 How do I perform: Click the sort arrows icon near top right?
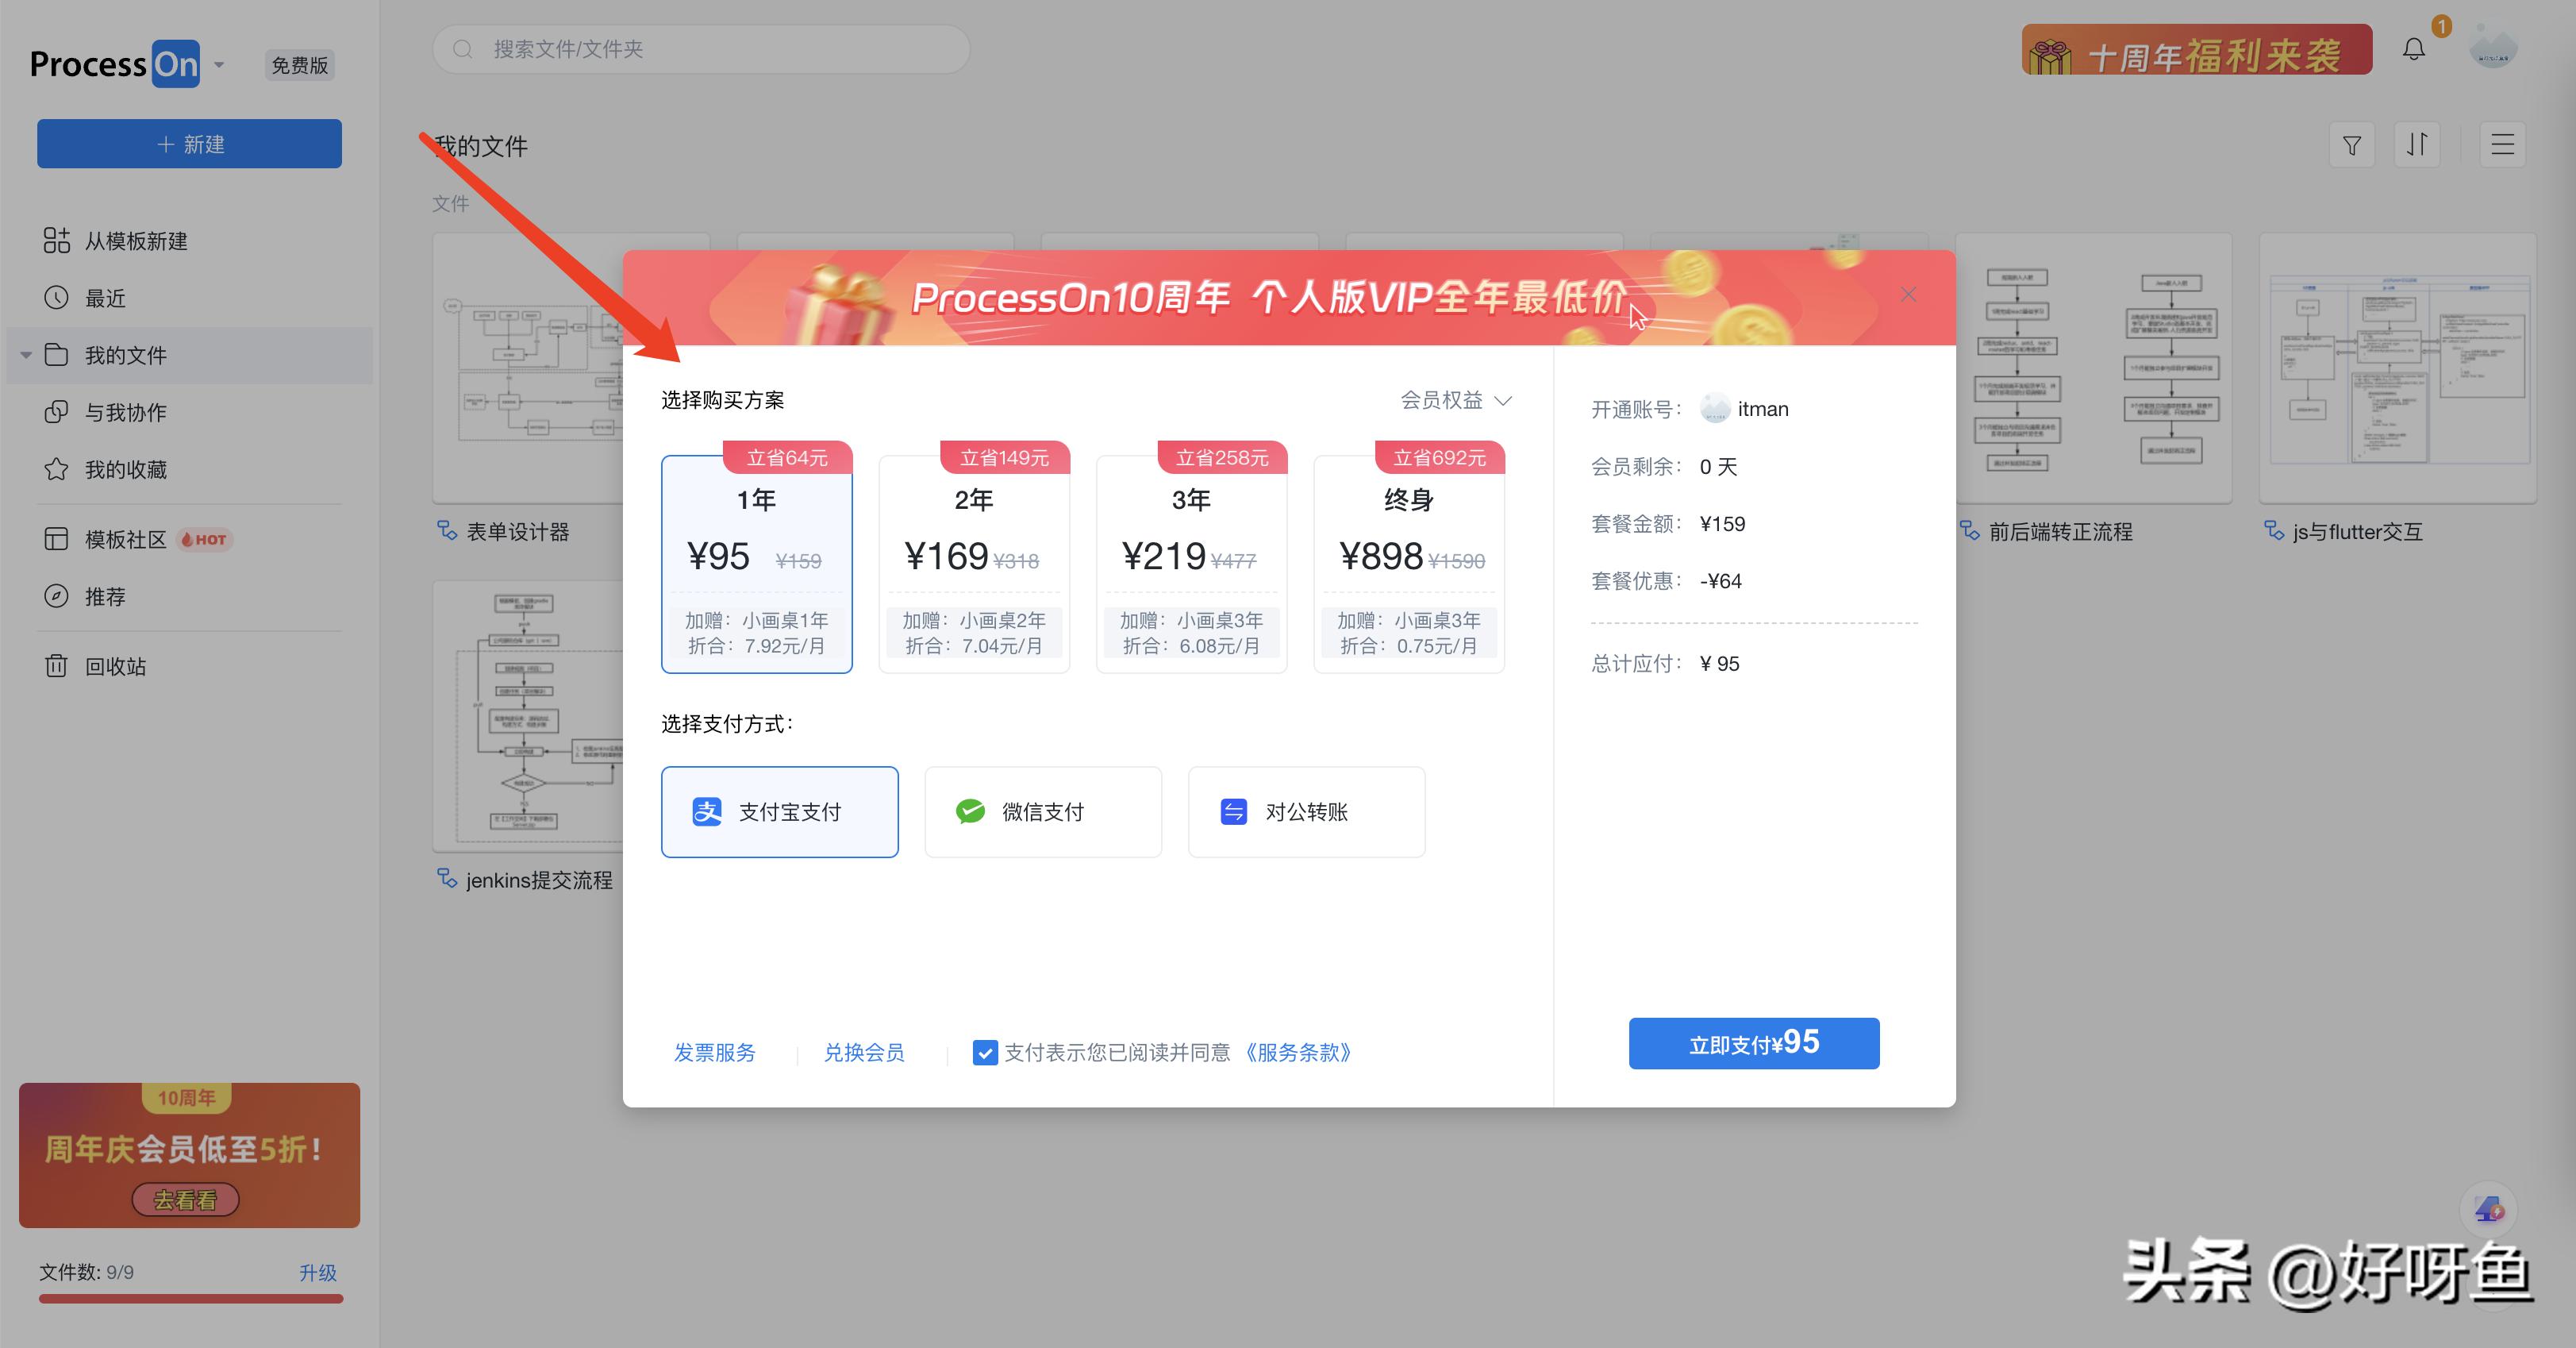point(2417,145)
